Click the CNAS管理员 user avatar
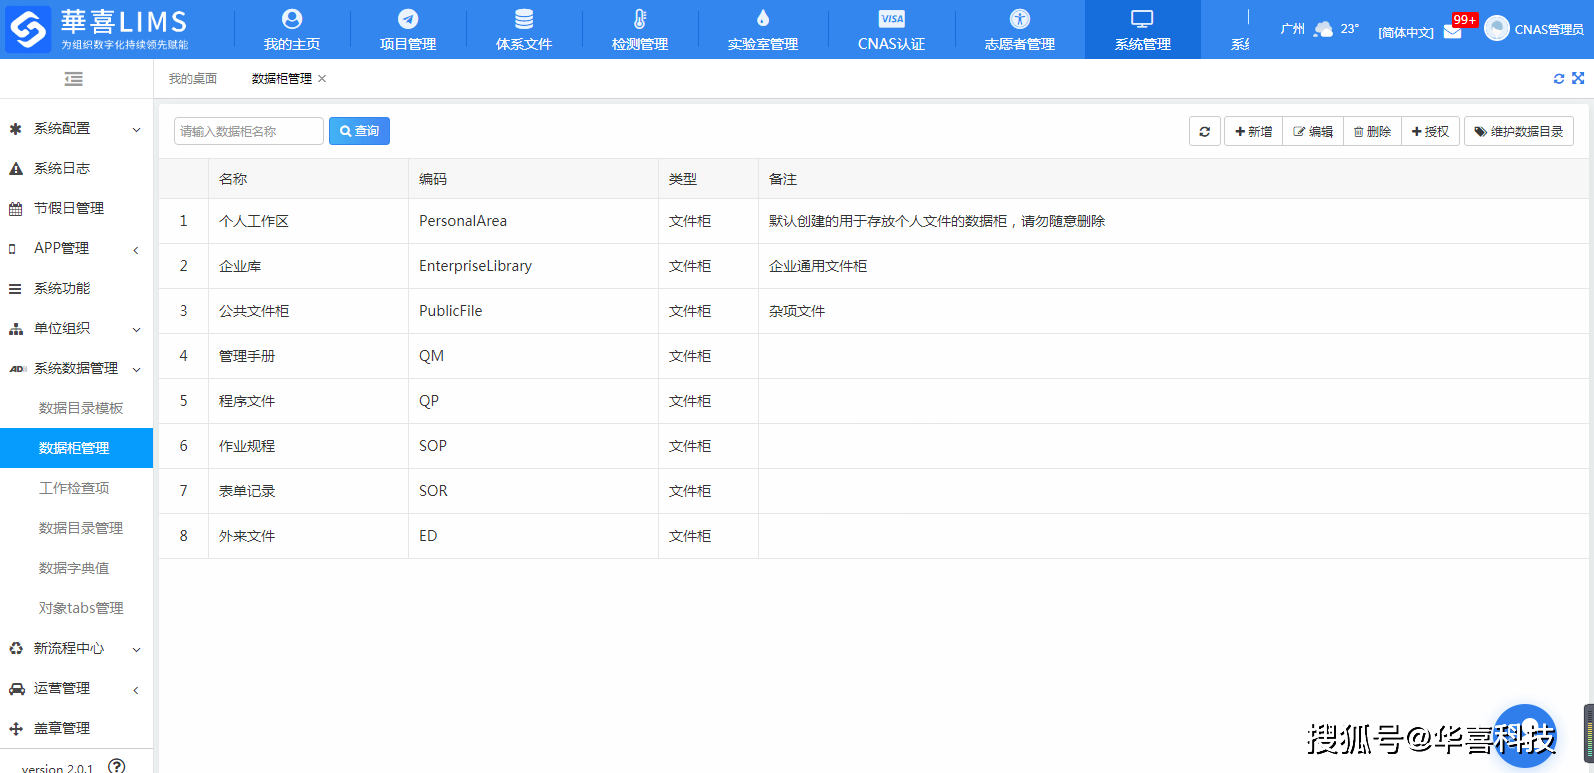The width and height of the screenshot is (1594, 773). (x=1497, y=29)
